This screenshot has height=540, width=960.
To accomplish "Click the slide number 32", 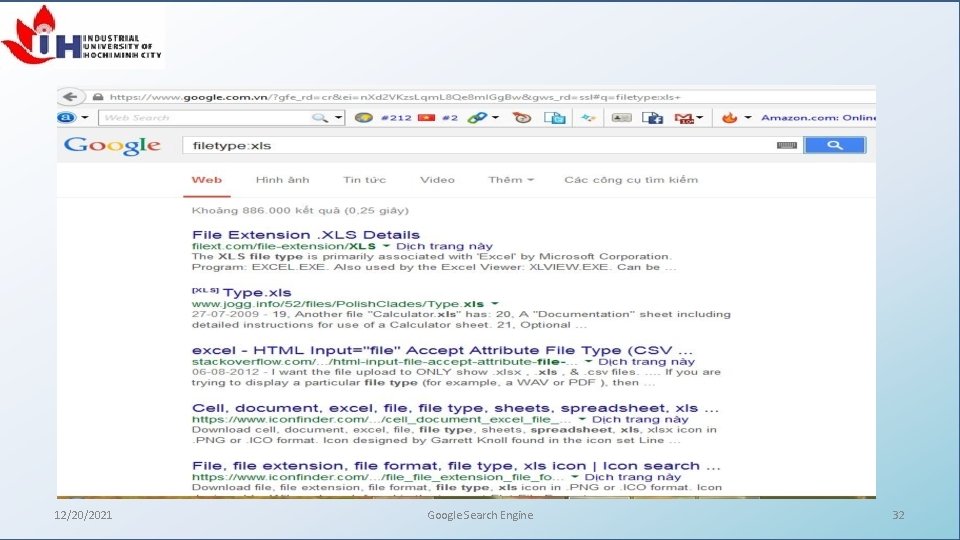I will click(898, 515).
